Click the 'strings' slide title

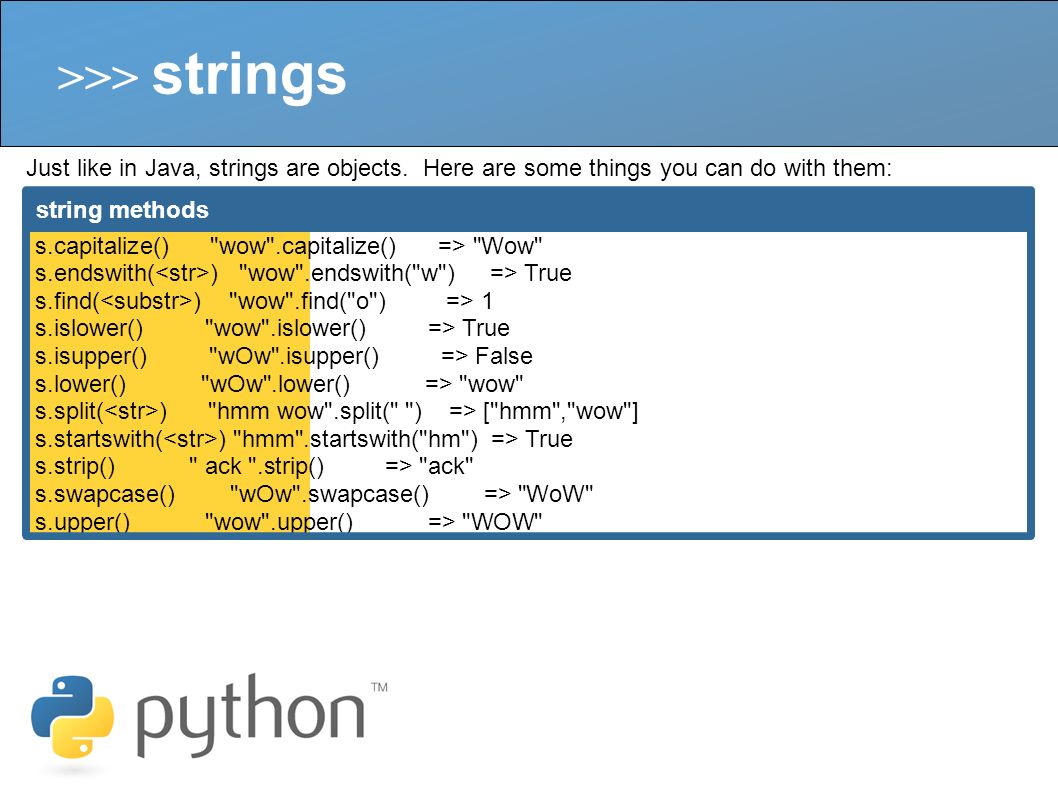[x=249, y=76]
